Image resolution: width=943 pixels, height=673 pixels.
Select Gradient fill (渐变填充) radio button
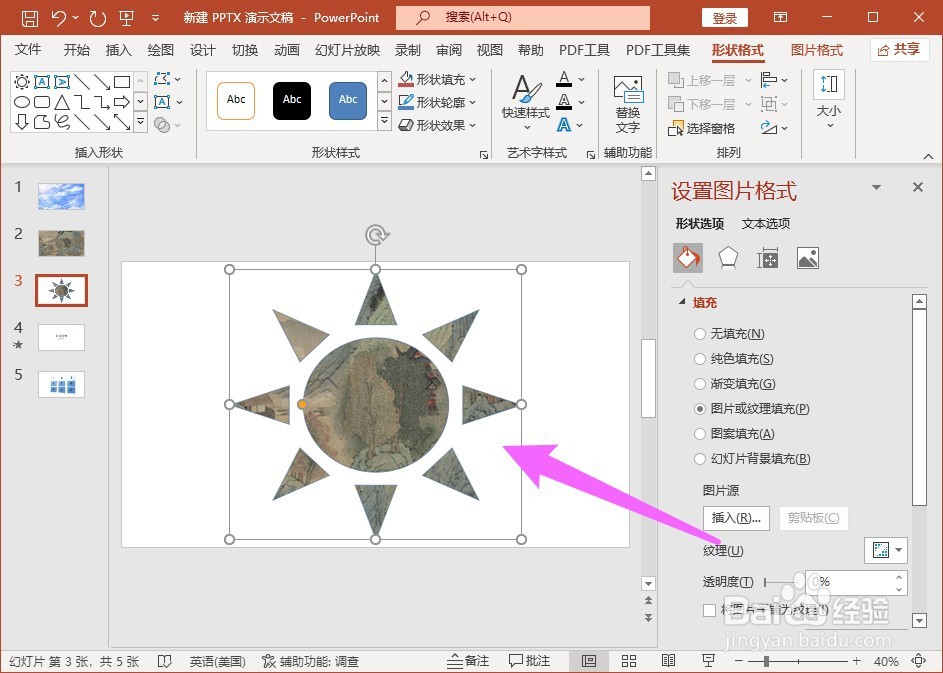coord(699,384)
